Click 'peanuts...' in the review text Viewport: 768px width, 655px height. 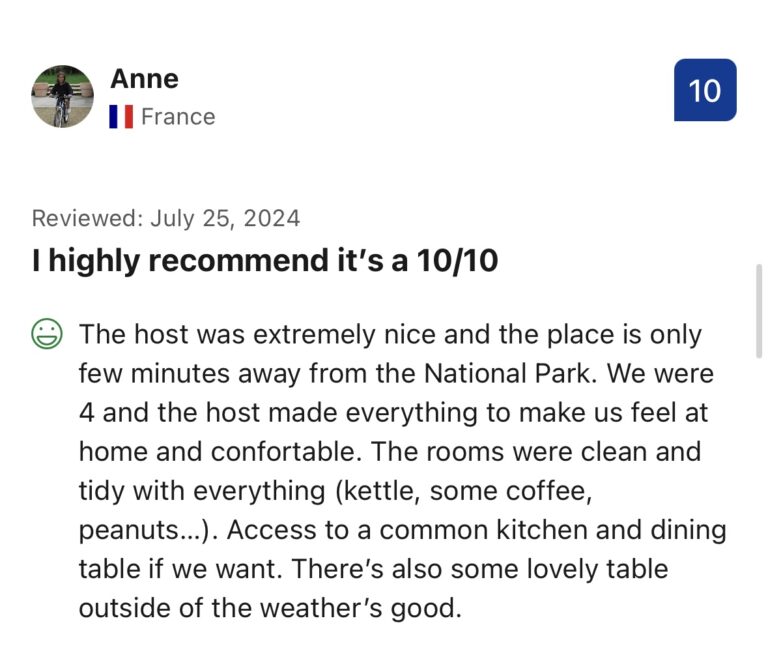point(151,529)
